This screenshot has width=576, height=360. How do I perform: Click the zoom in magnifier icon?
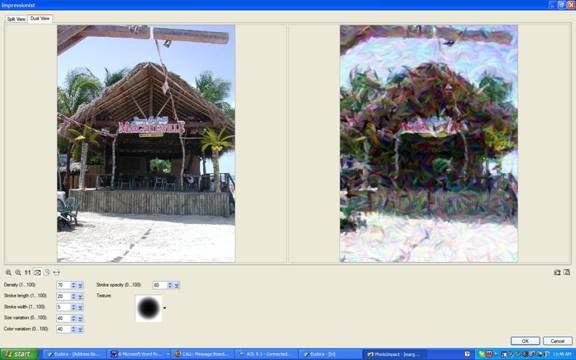(x=8, y=273)
